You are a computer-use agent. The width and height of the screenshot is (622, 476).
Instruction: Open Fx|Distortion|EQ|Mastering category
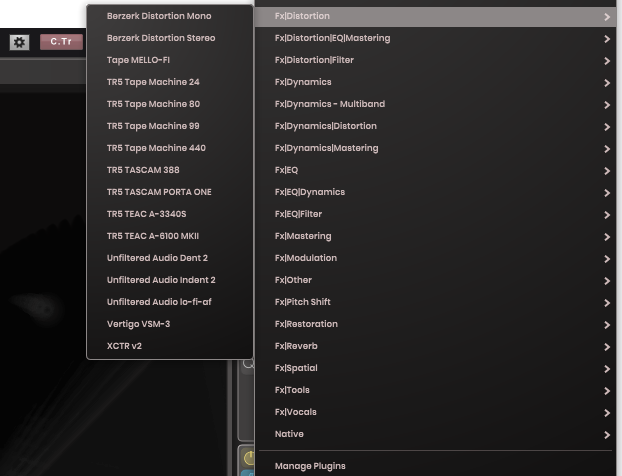point(436,38)
